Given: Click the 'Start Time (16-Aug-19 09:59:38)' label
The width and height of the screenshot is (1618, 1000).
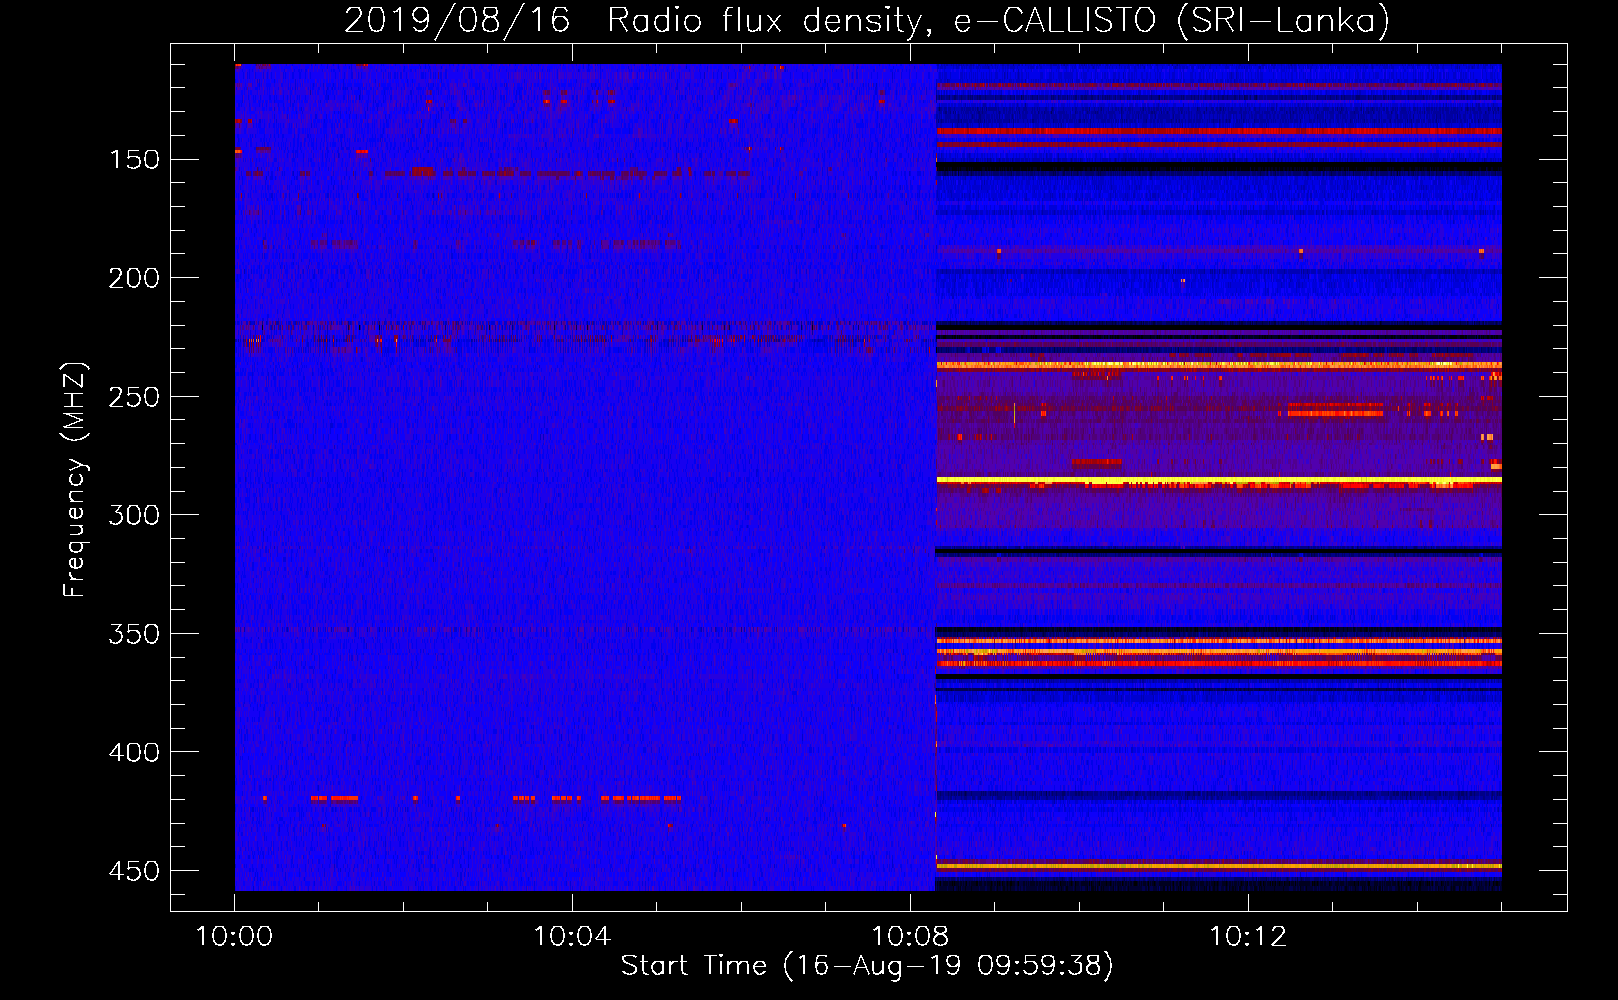Looking at the screenshot, I should pyautogui.click(x=867, y=966).
